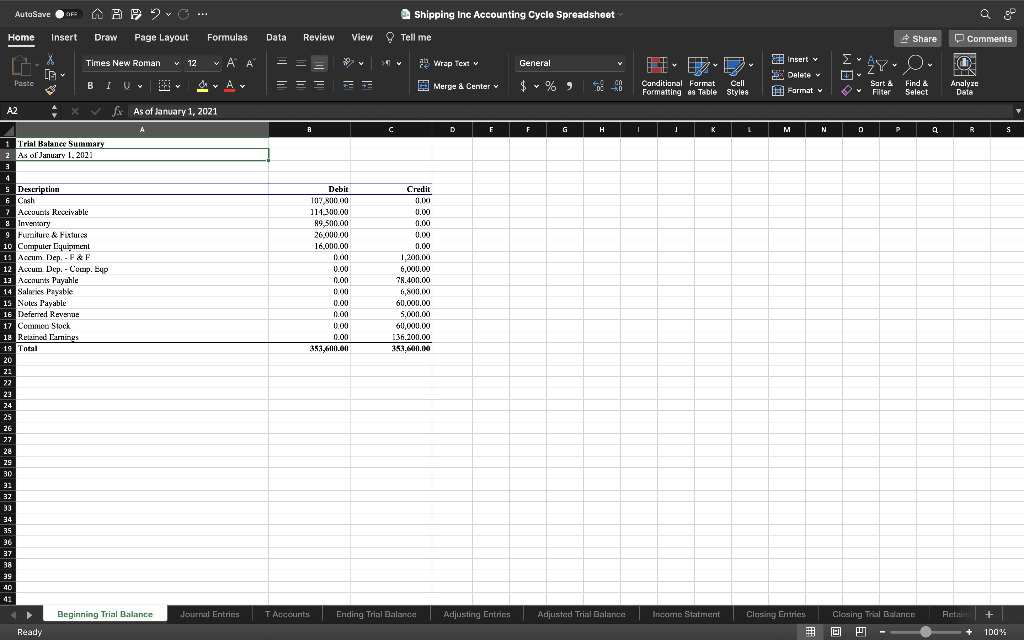
Task: Click the AutoSum sigma icon
Action: click(847, 59)
